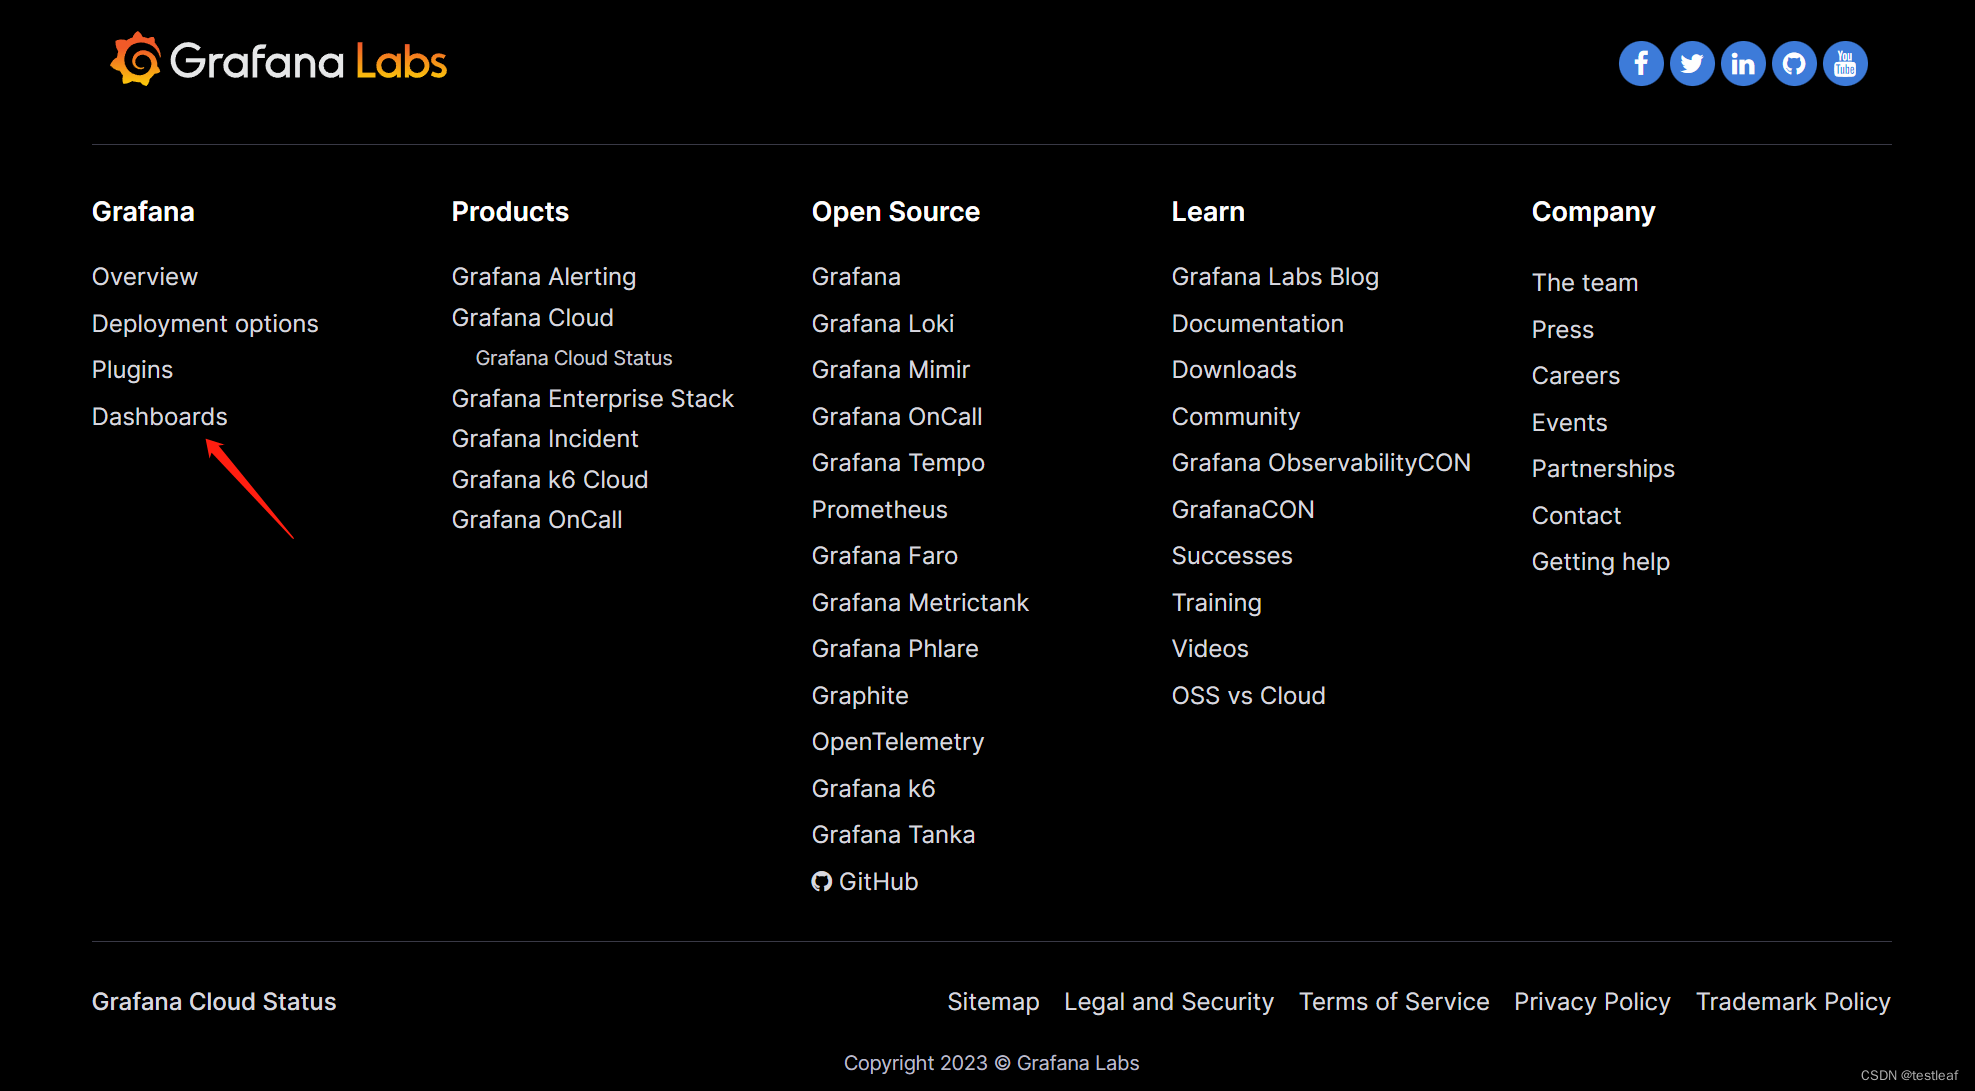
Task: Open the Careers link
Action: pos(1576,375)
